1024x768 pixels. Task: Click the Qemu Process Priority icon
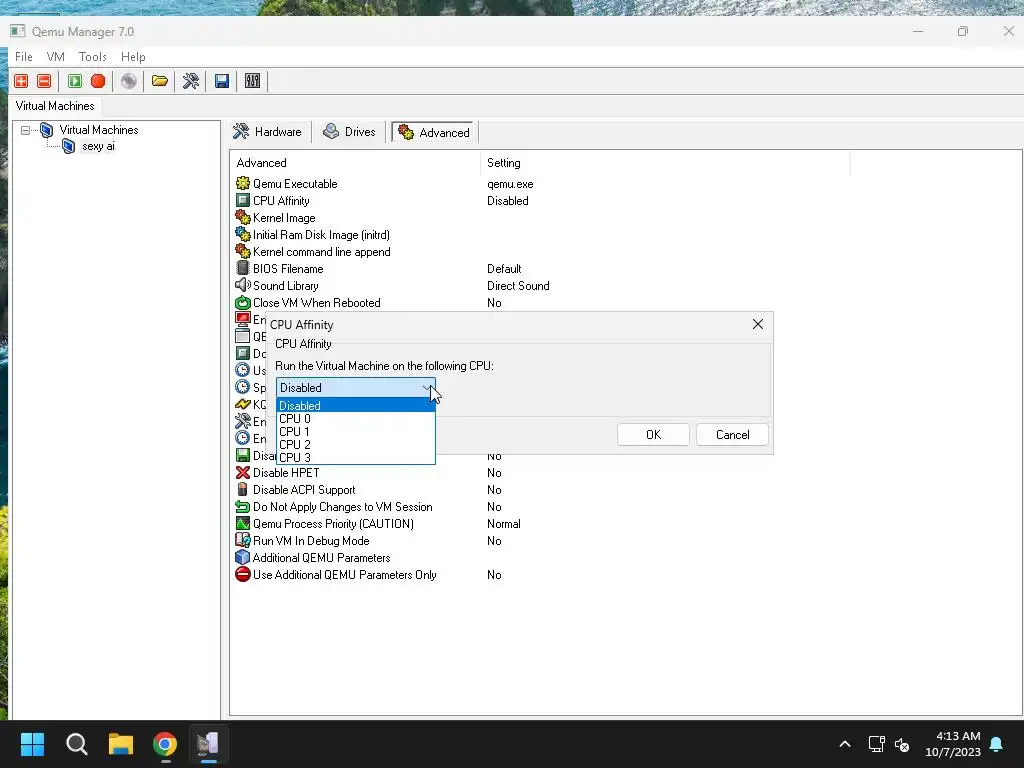[x=243, y=523]
